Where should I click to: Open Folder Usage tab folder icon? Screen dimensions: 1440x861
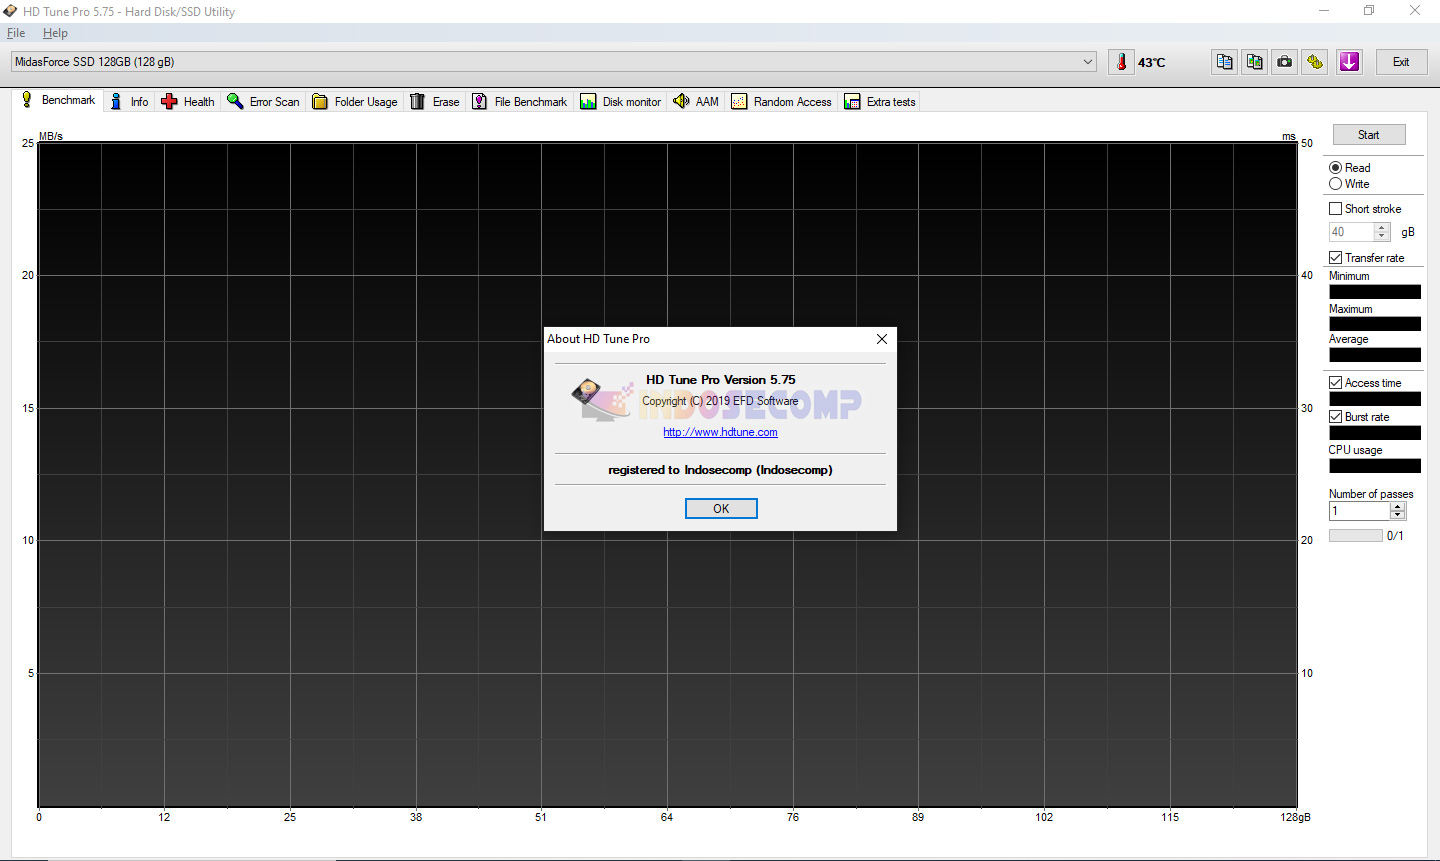[320, 101]
